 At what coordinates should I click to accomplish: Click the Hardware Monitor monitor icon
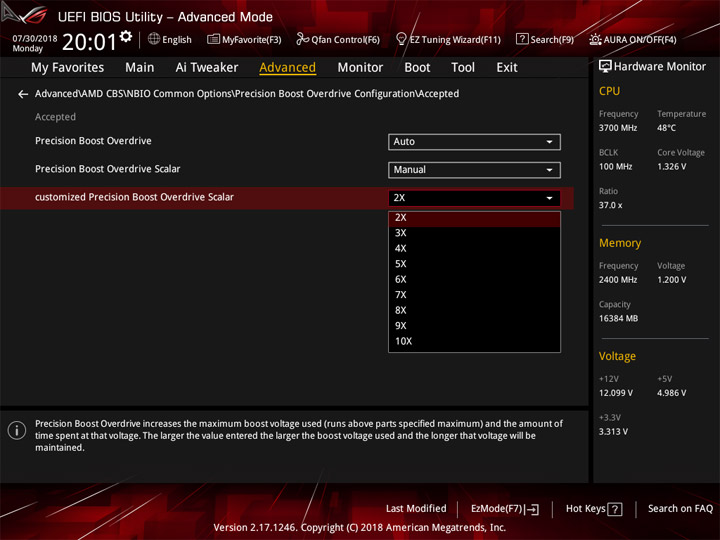click(x=605, y=67)
